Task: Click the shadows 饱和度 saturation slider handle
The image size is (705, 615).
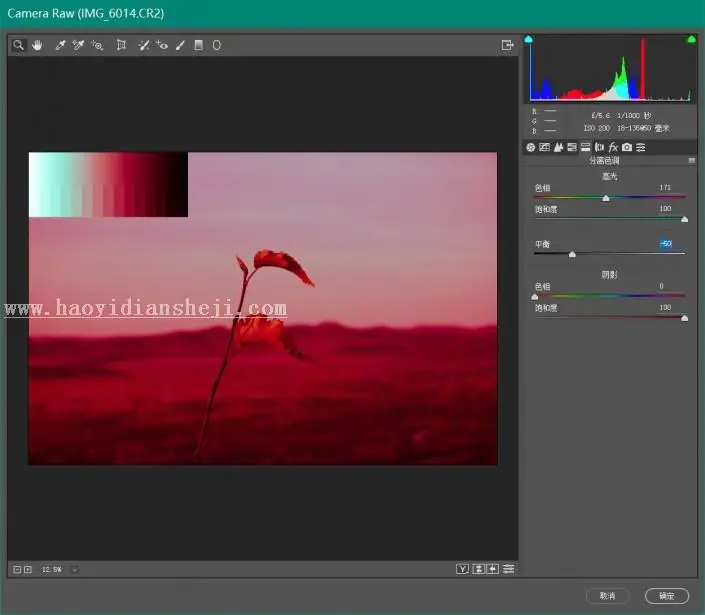Action: pyautogui.click(x=684, y=318)
